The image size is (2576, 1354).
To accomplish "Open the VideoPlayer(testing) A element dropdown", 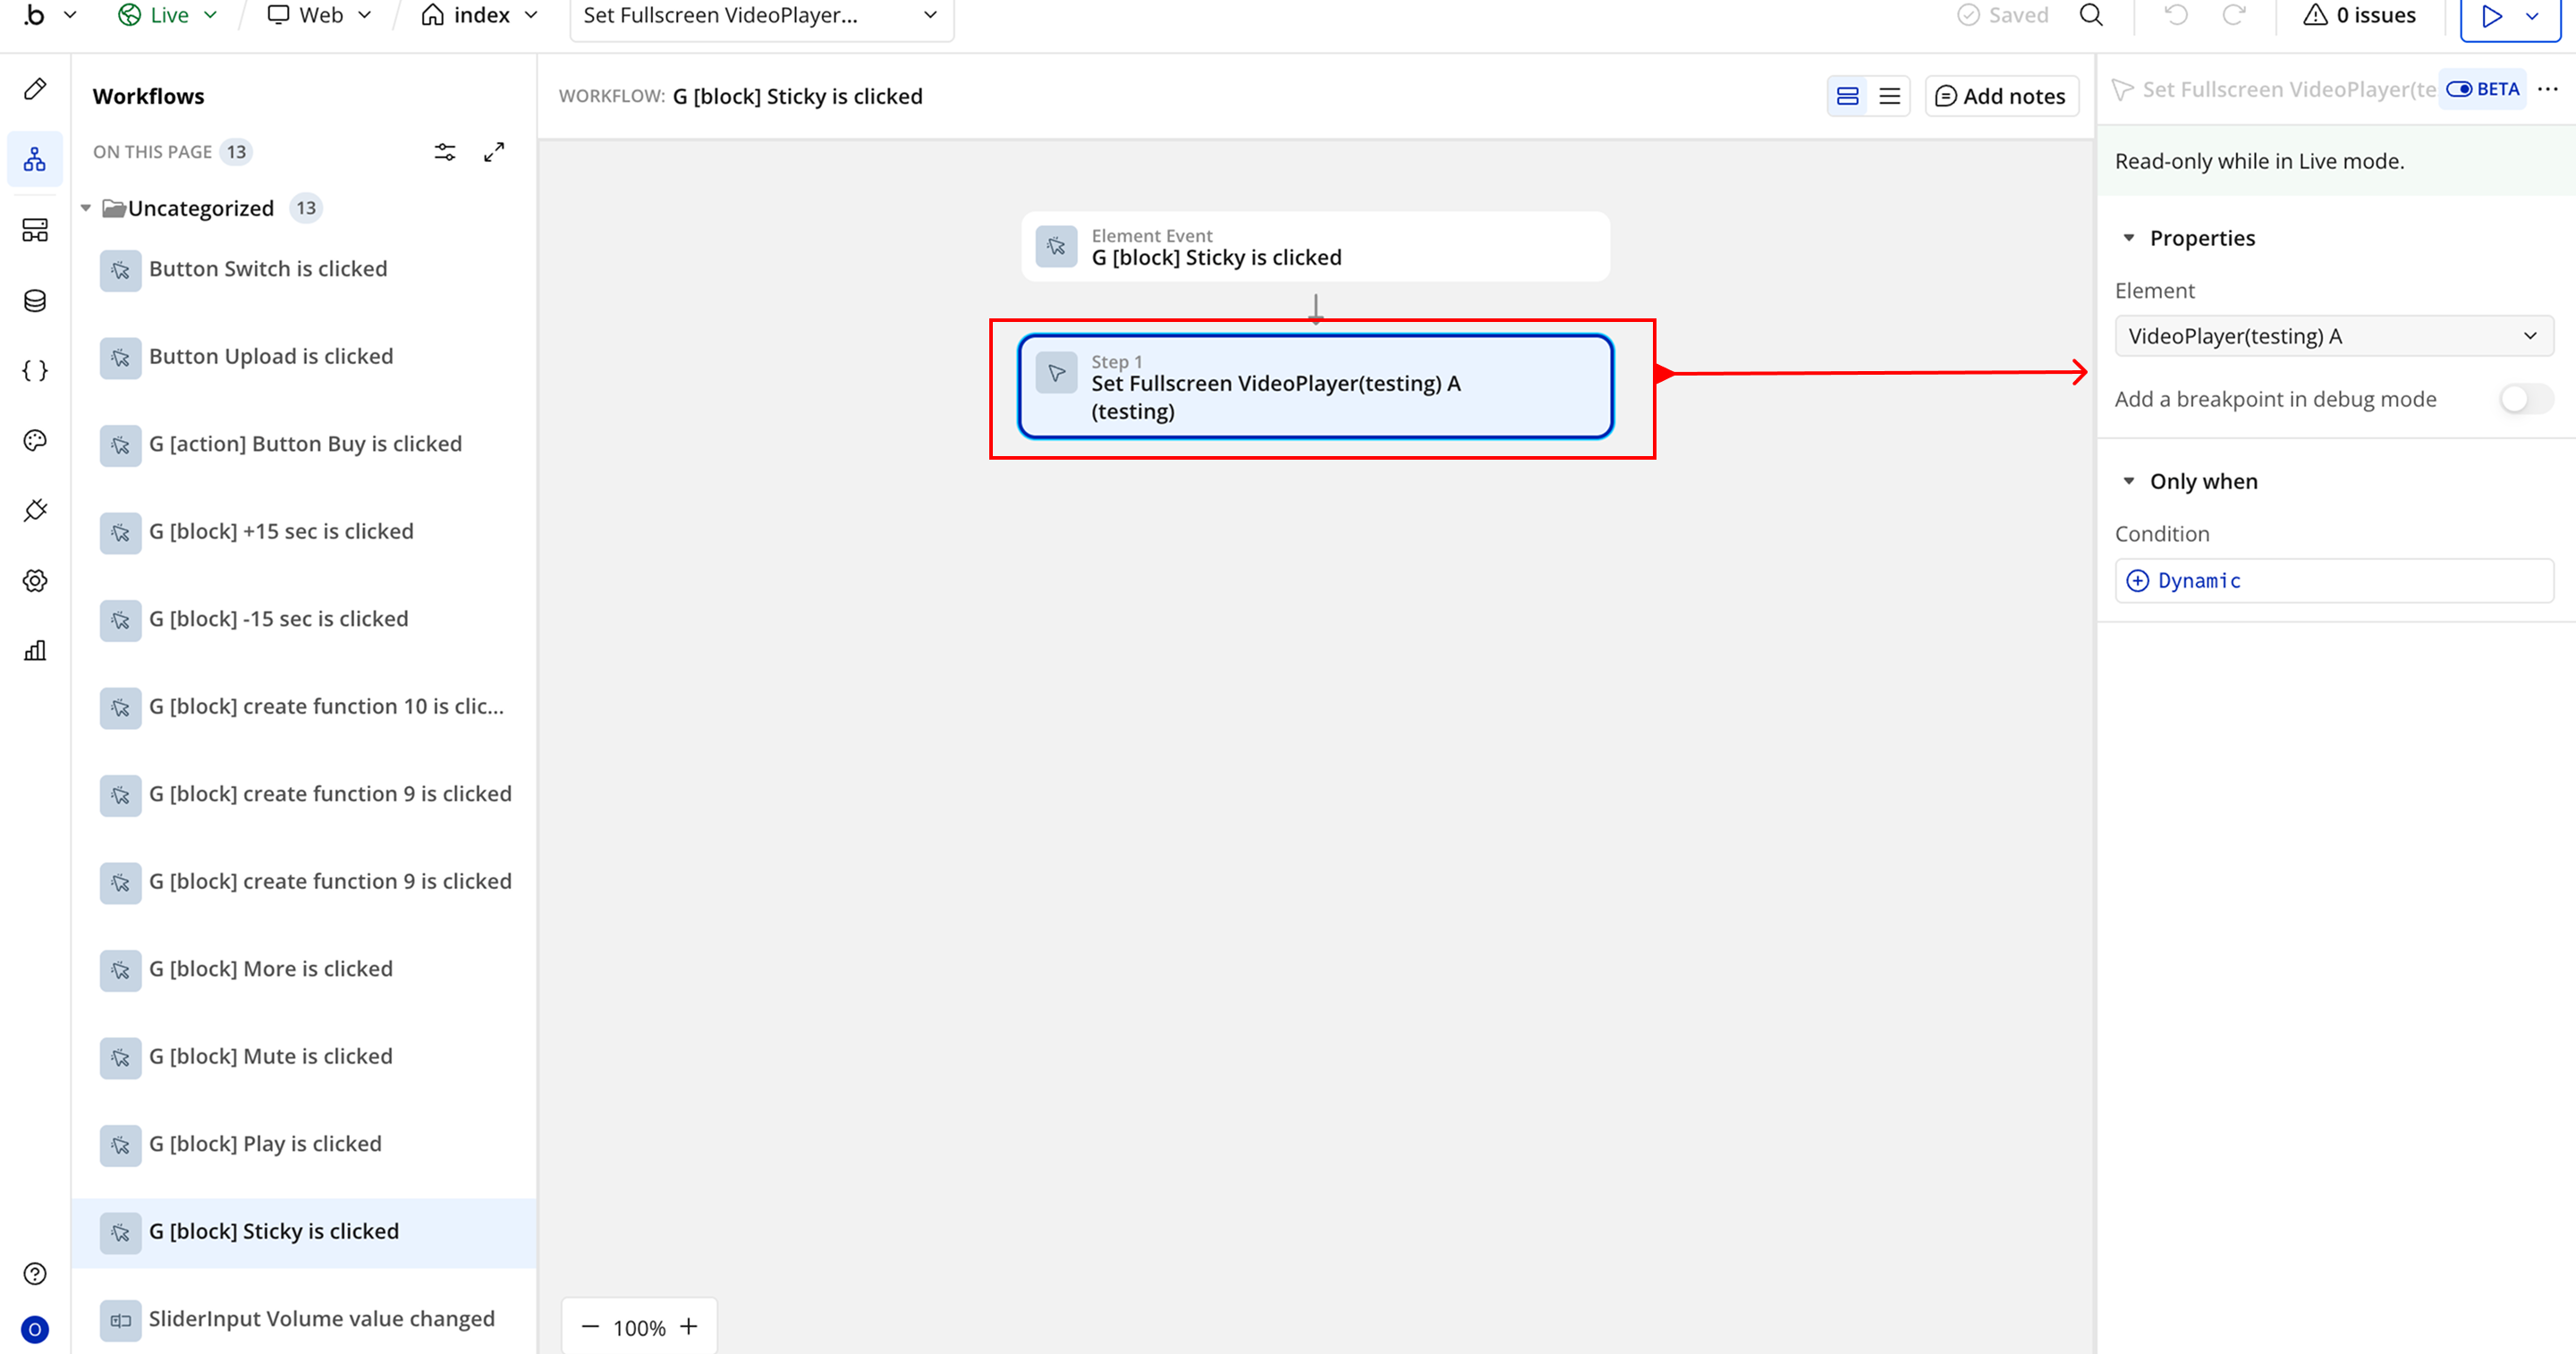I will 2333,336.
